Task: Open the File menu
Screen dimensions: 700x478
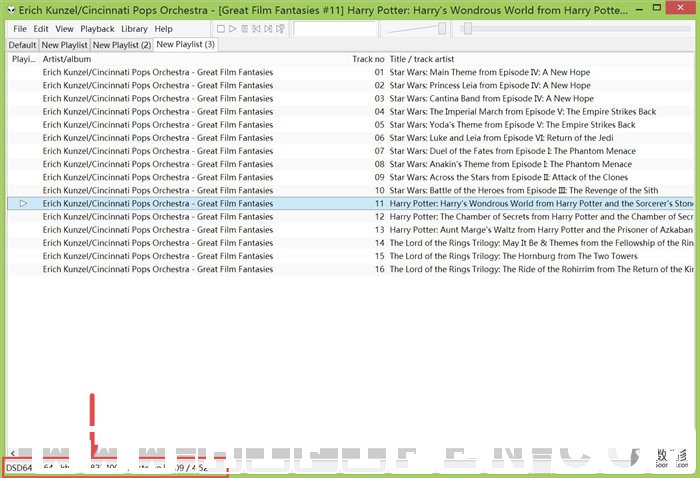Action: coord(20,29)
